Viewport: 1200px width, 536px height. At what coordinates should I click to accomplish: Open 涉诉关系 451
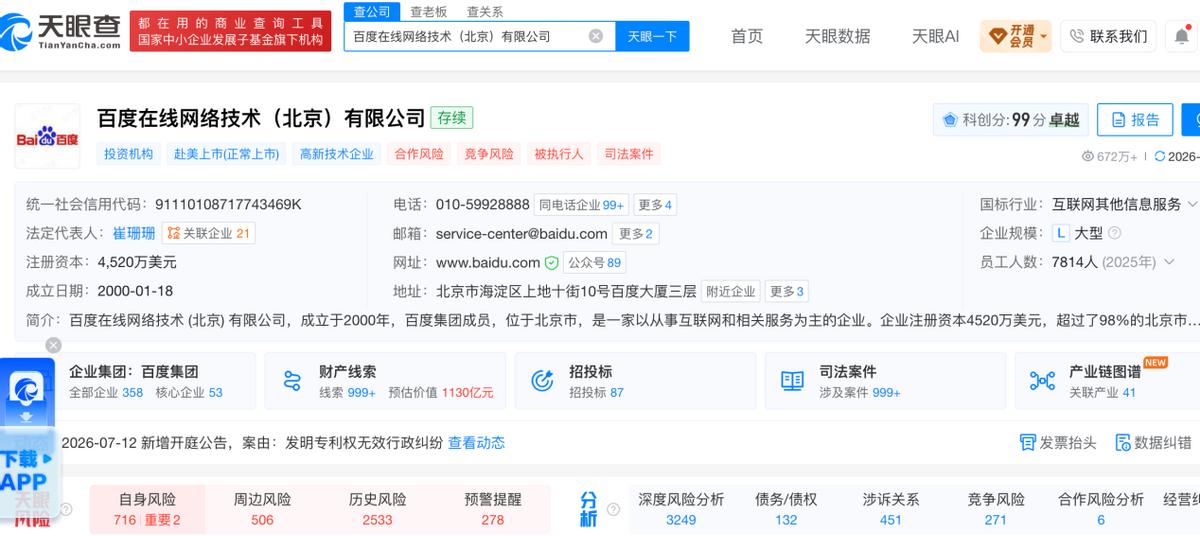click(891, 509)
